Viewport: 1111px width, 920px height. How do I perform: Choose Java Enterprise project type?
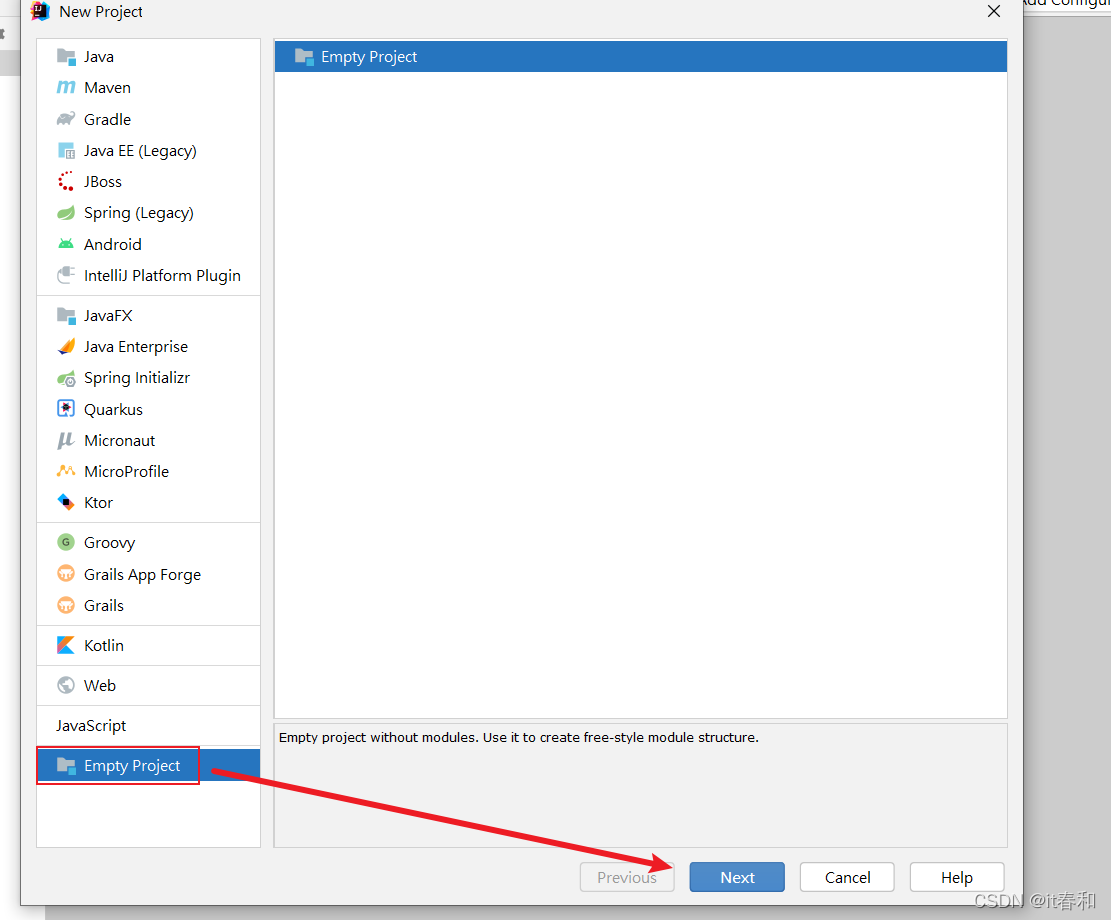pos(148,347)
